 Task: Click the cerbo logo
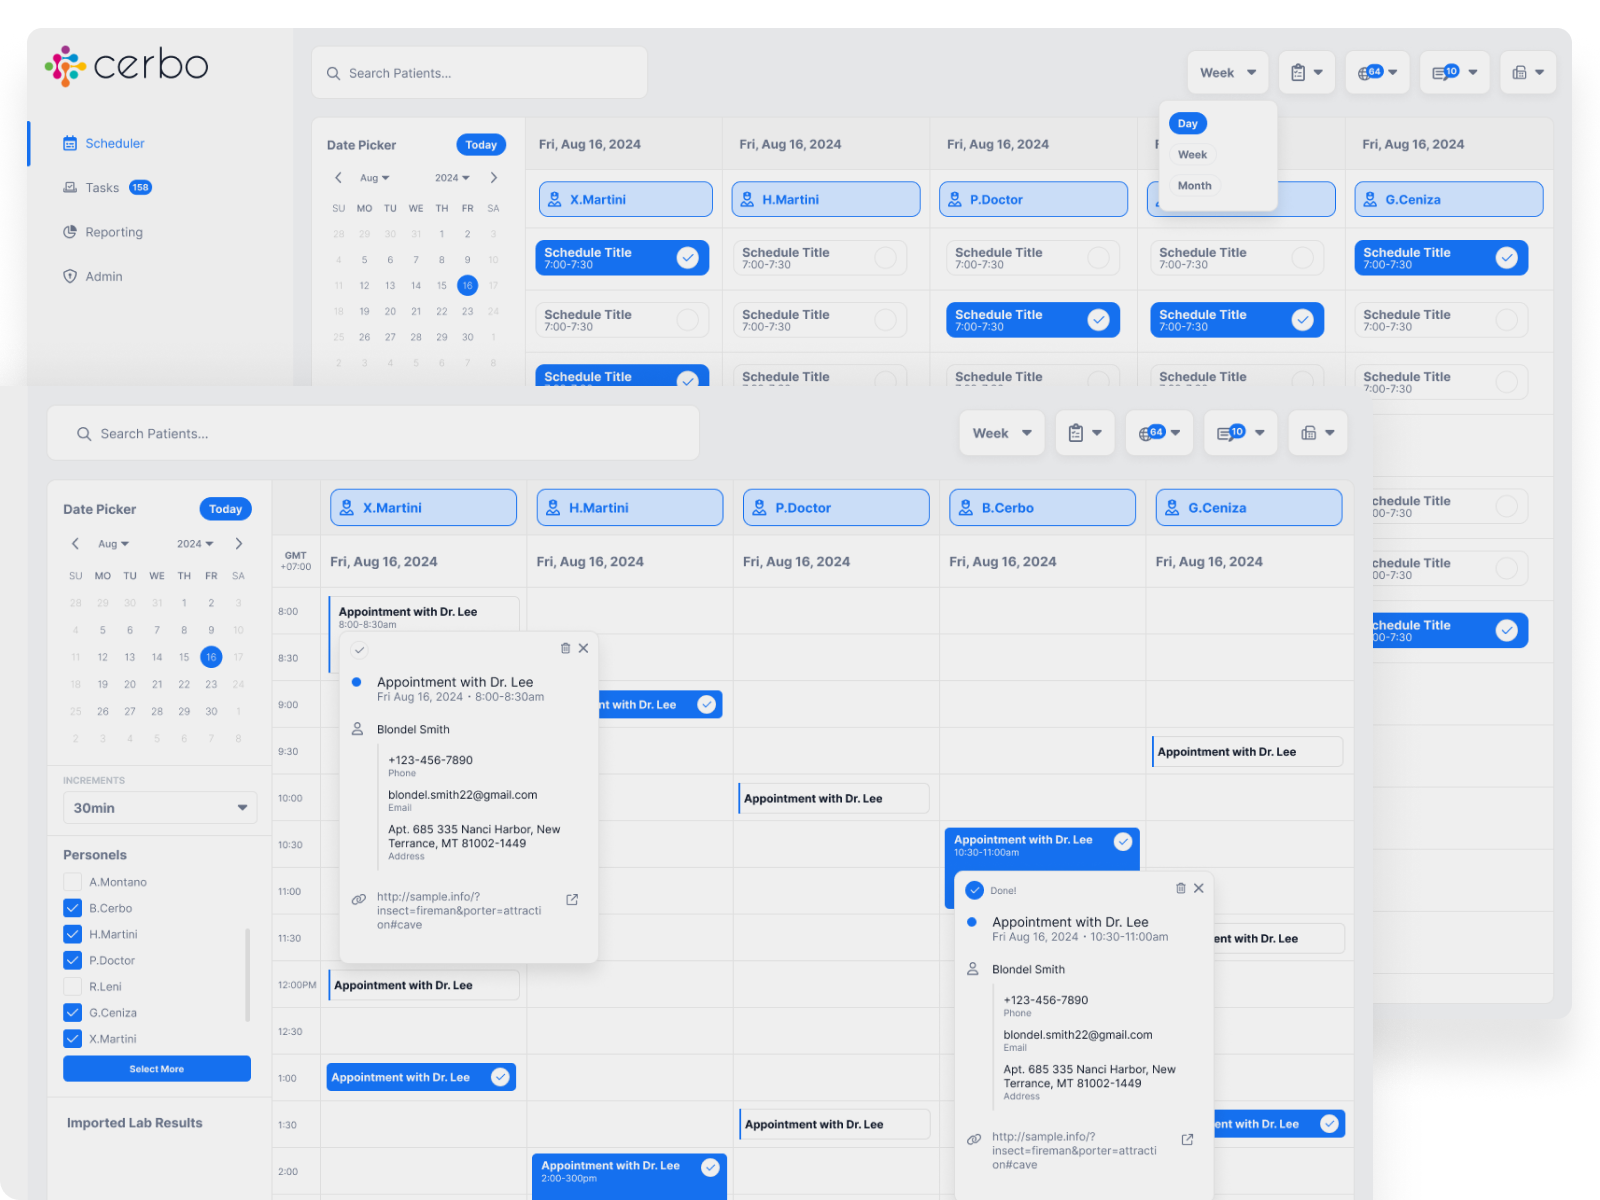point(127,66)
